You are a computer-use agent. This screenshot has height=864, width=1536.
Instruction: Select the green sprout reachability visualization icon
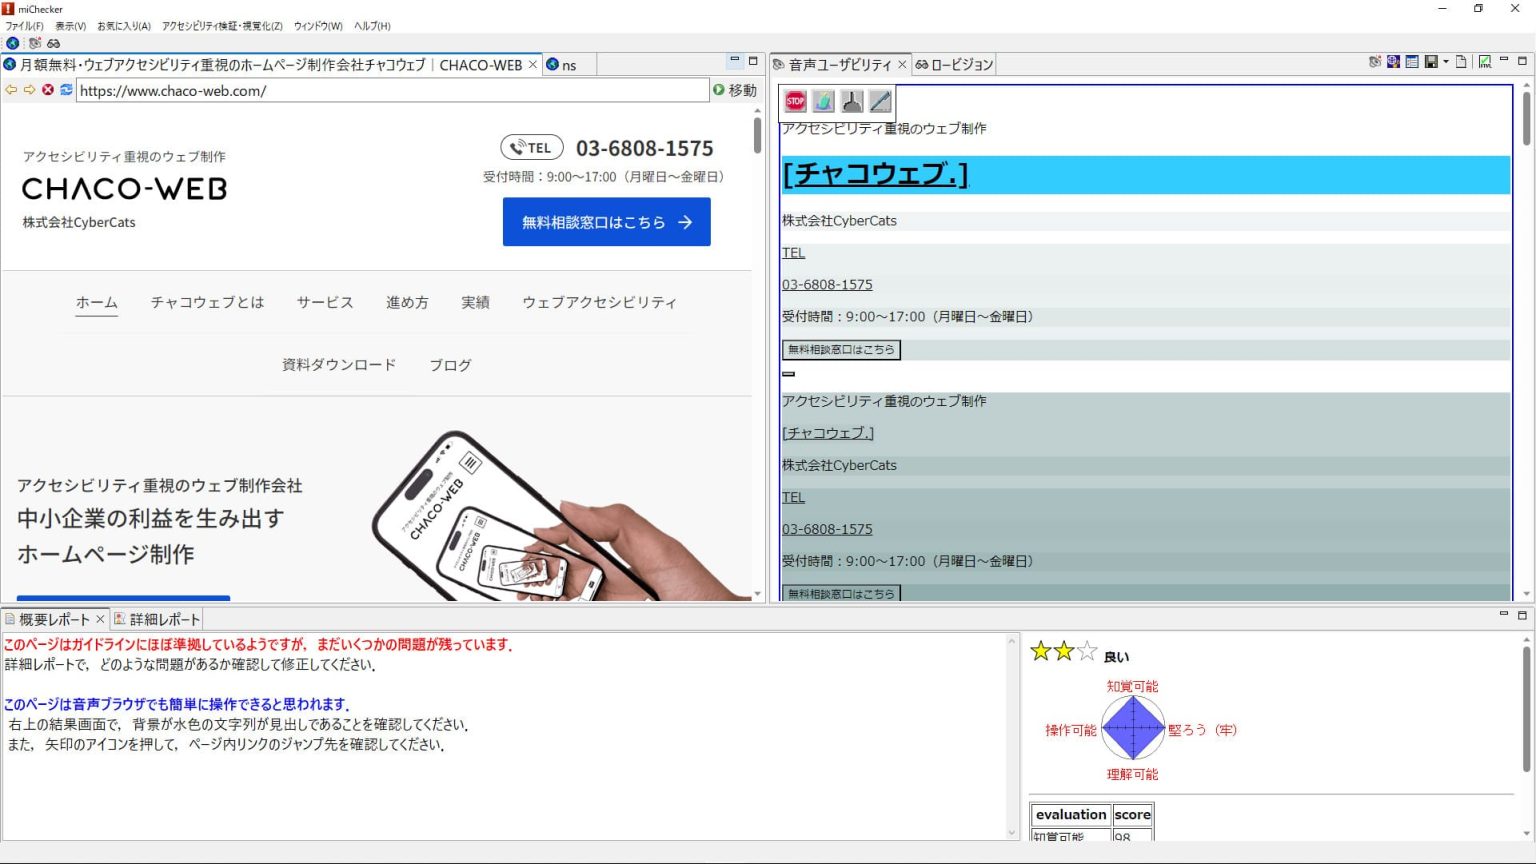tap(823, 100)
